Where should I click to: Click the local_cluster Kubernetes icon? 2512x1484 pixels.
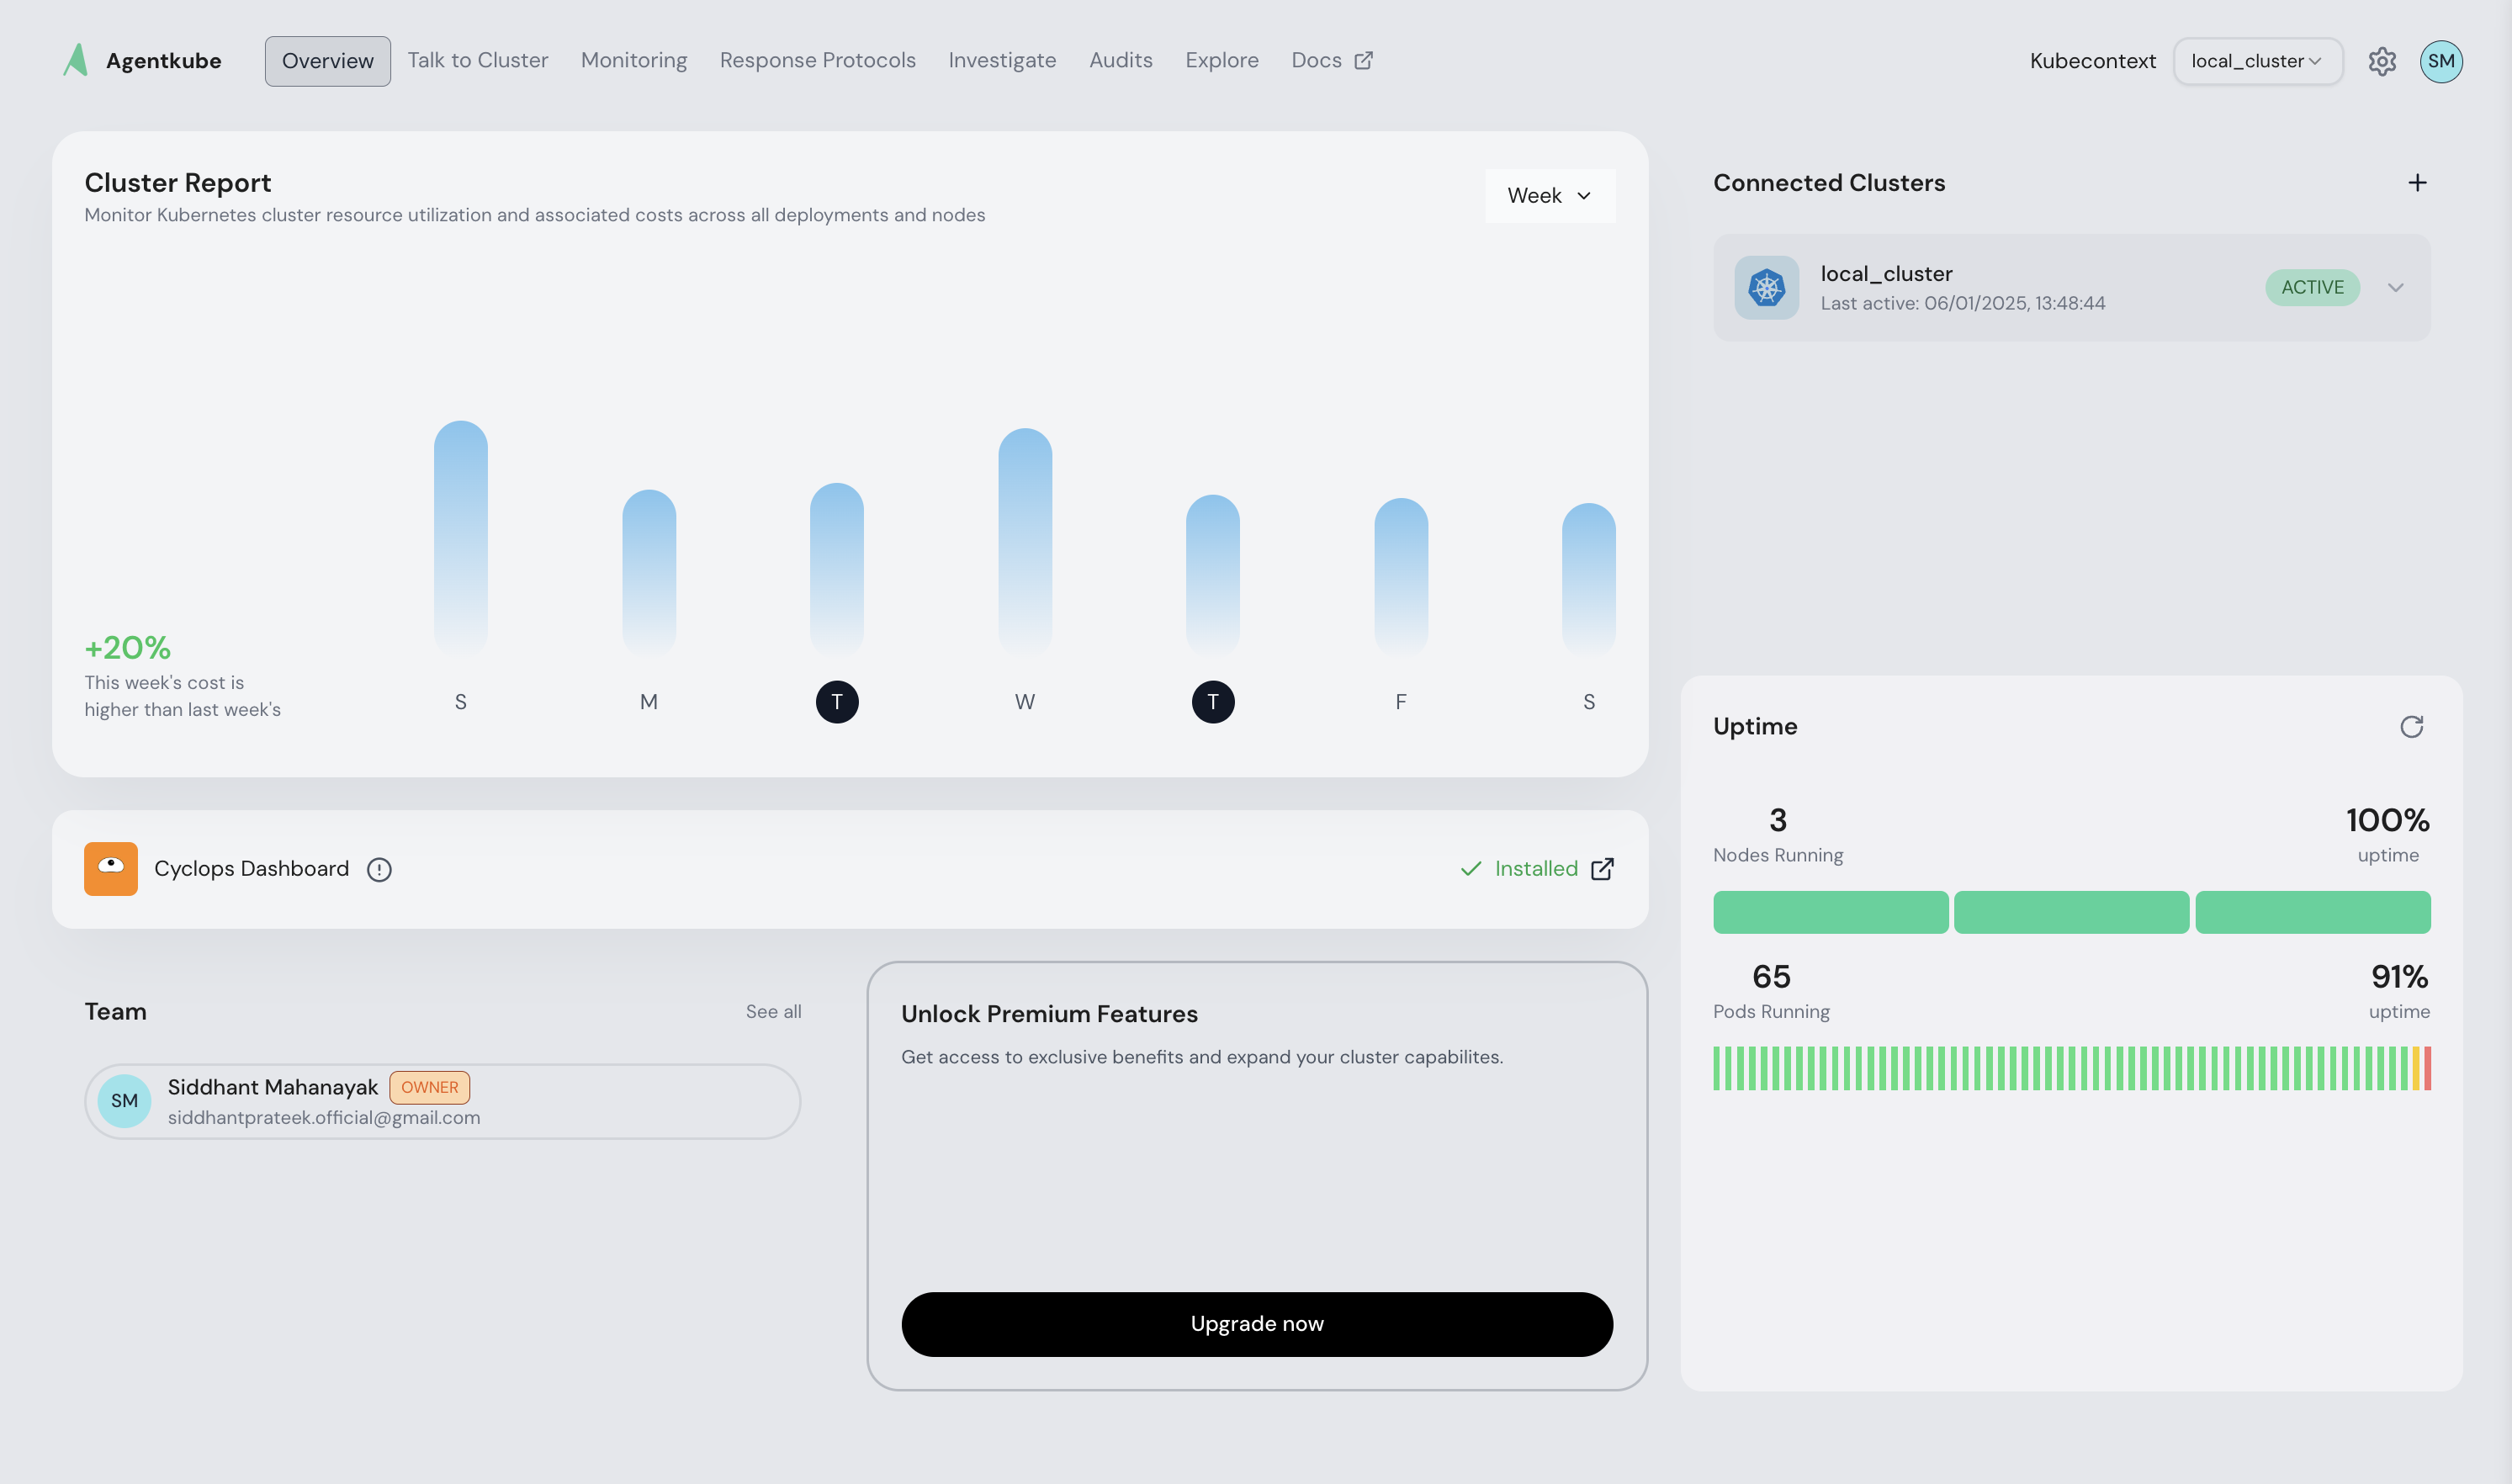[1766, 288]
